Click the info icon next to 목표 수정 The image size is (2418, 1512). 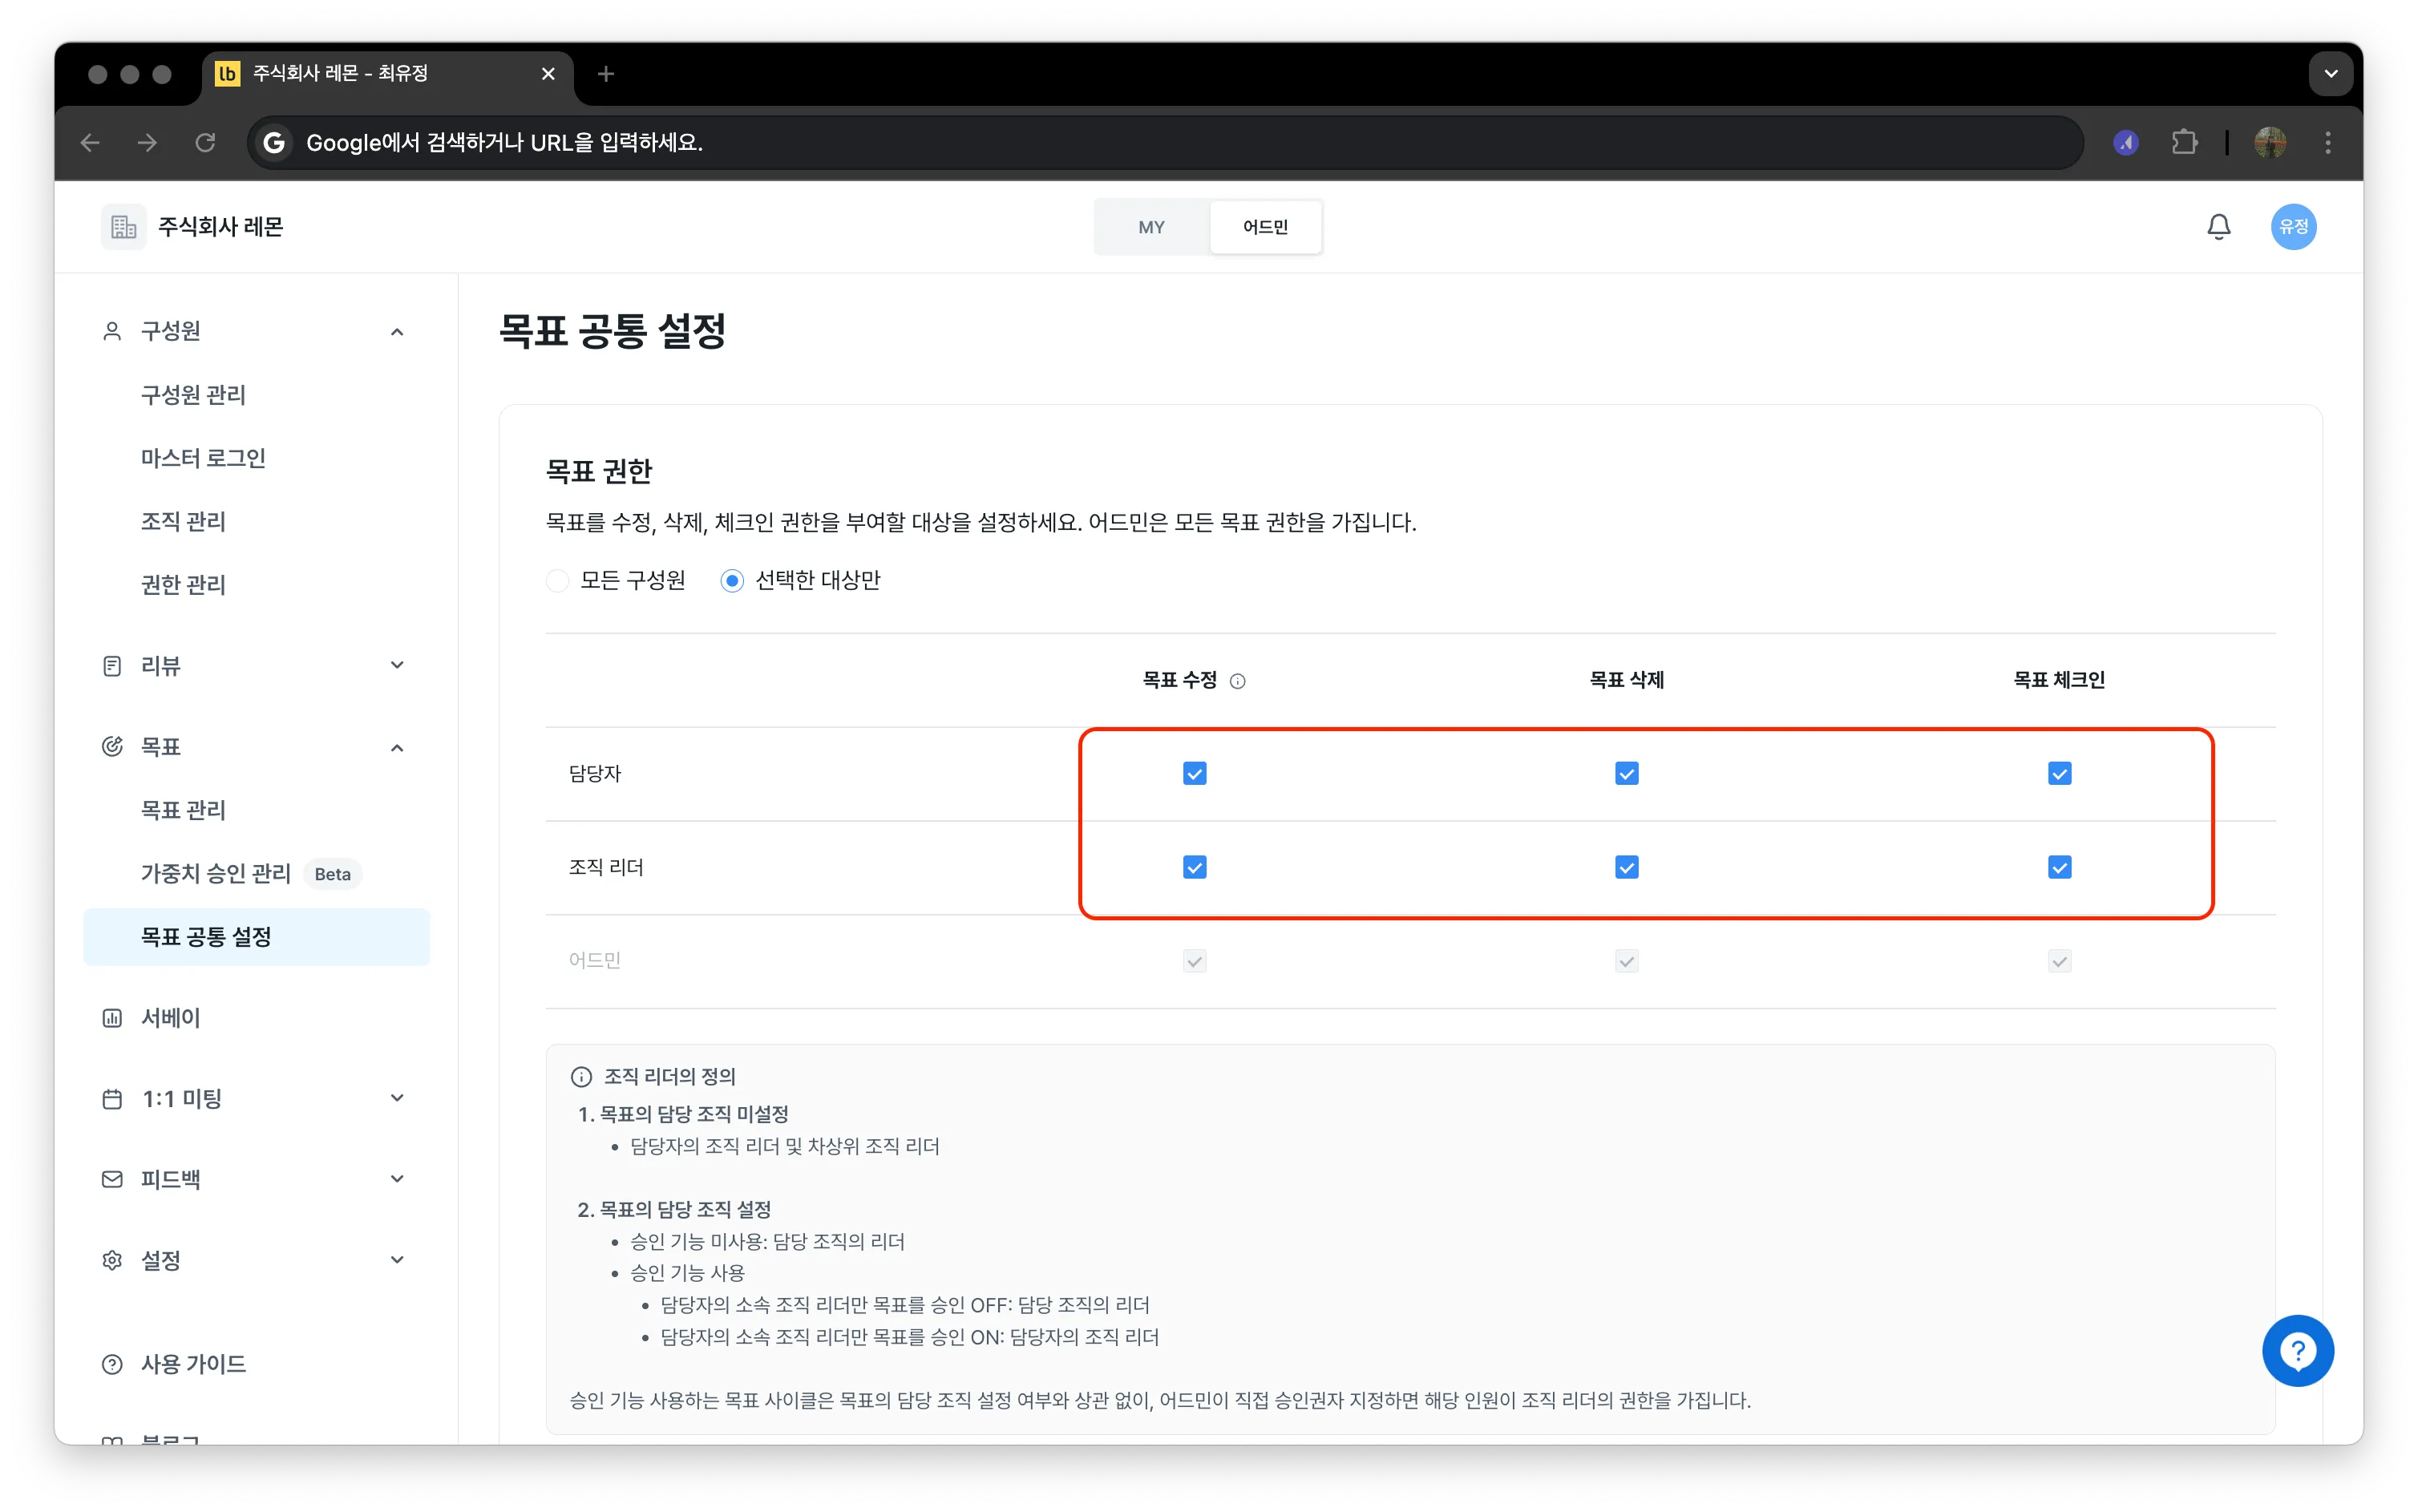coord(1238,681)
